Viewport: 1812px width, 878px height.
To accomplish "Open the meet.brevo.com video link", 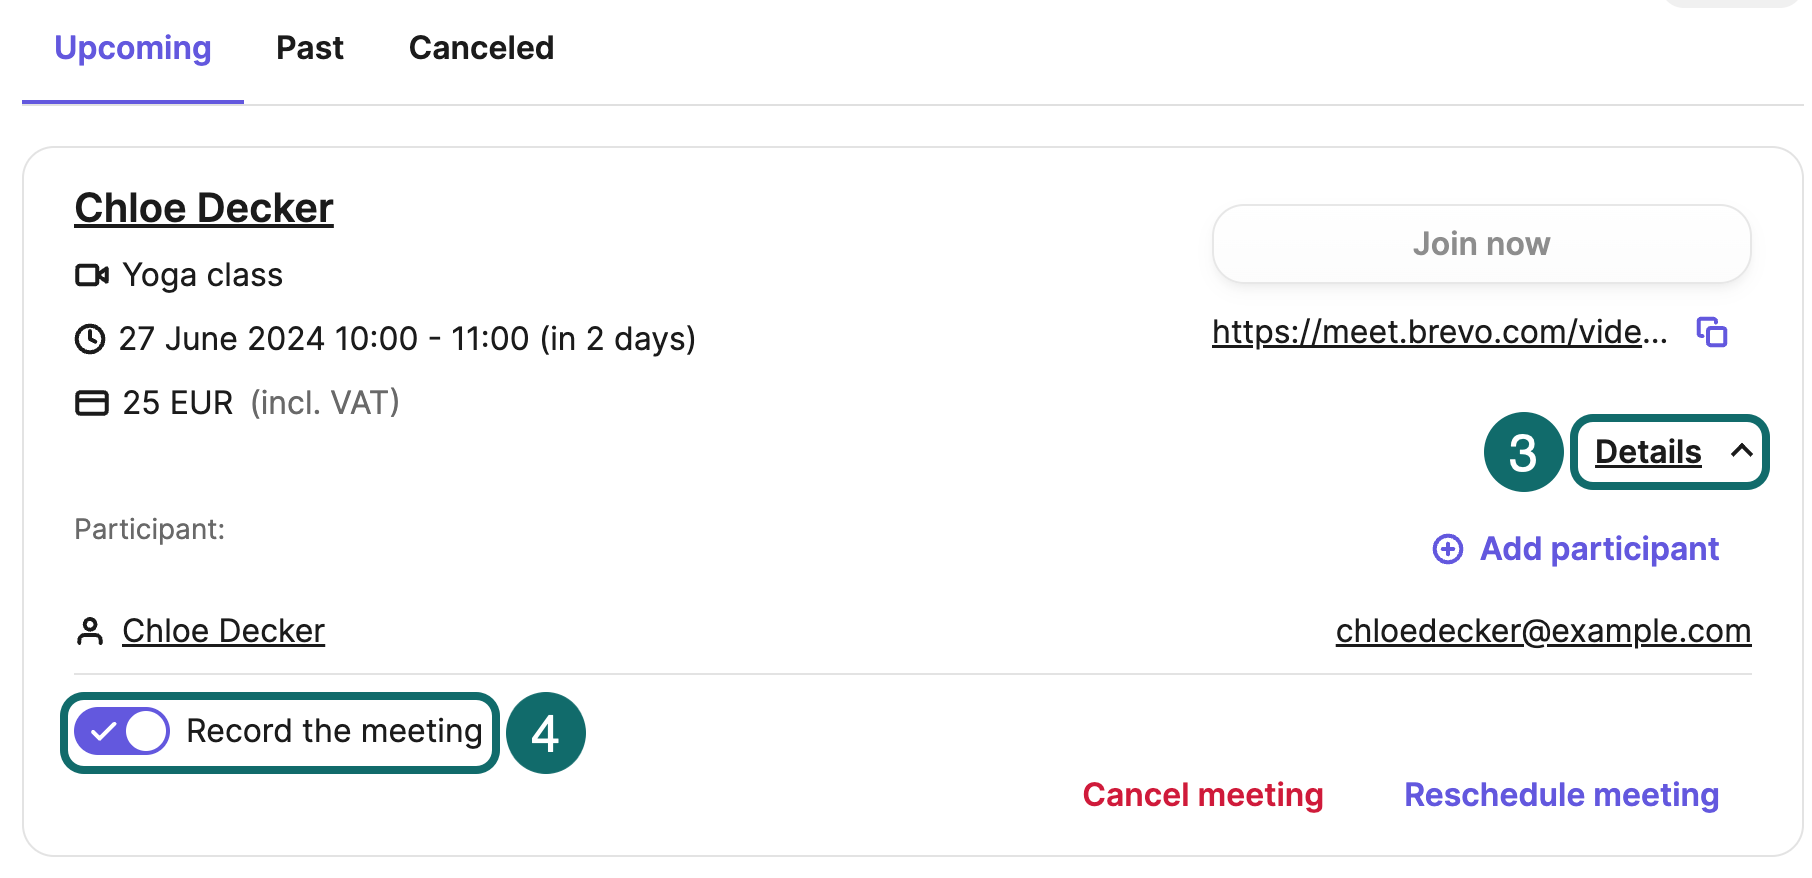I will click(x=1439, y=332).
